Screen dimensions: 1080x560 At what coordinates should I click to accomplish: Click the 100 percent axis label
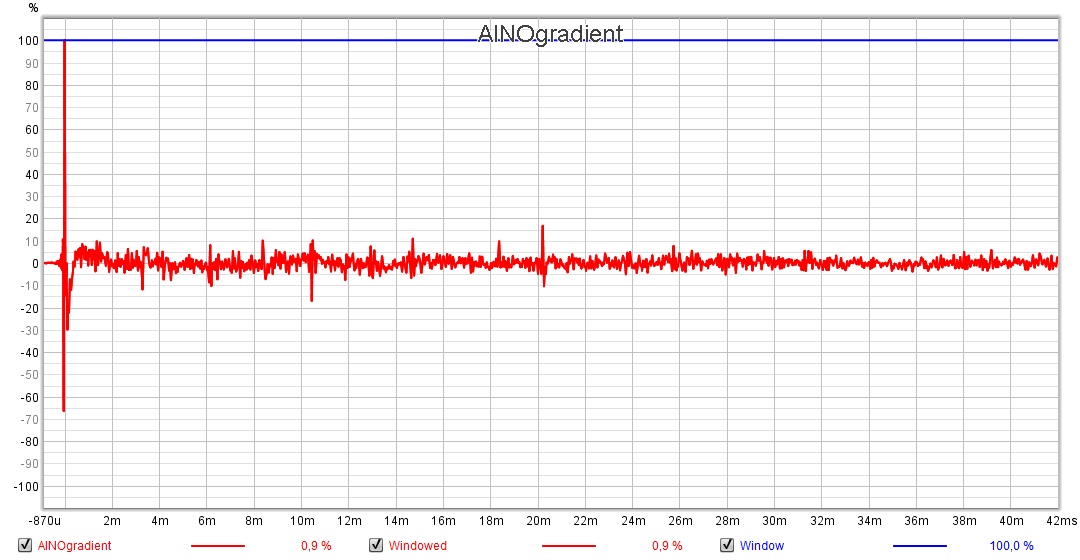click(x=28, y=41)
